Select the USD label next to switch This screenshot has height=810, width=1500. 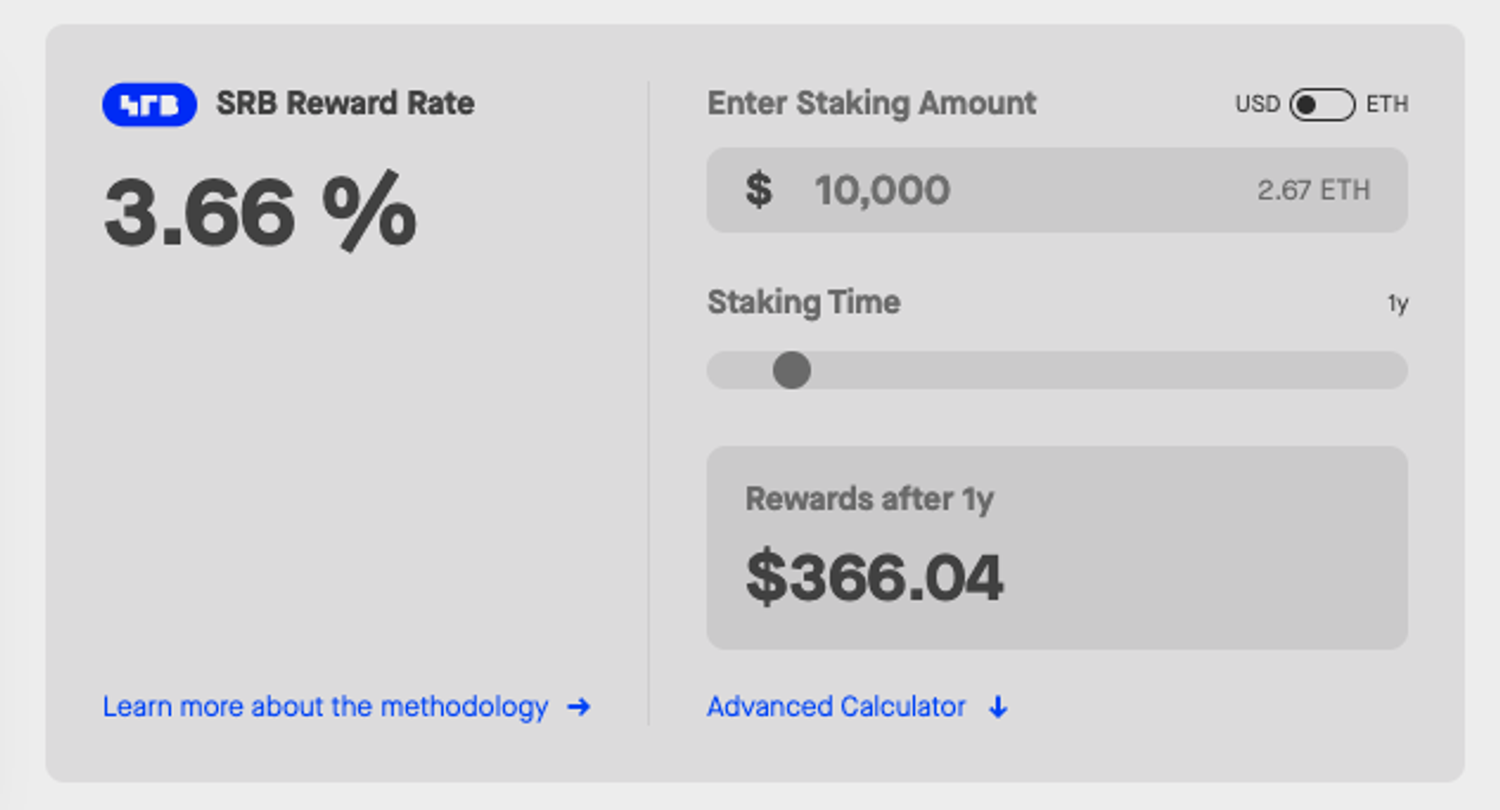1257,104
